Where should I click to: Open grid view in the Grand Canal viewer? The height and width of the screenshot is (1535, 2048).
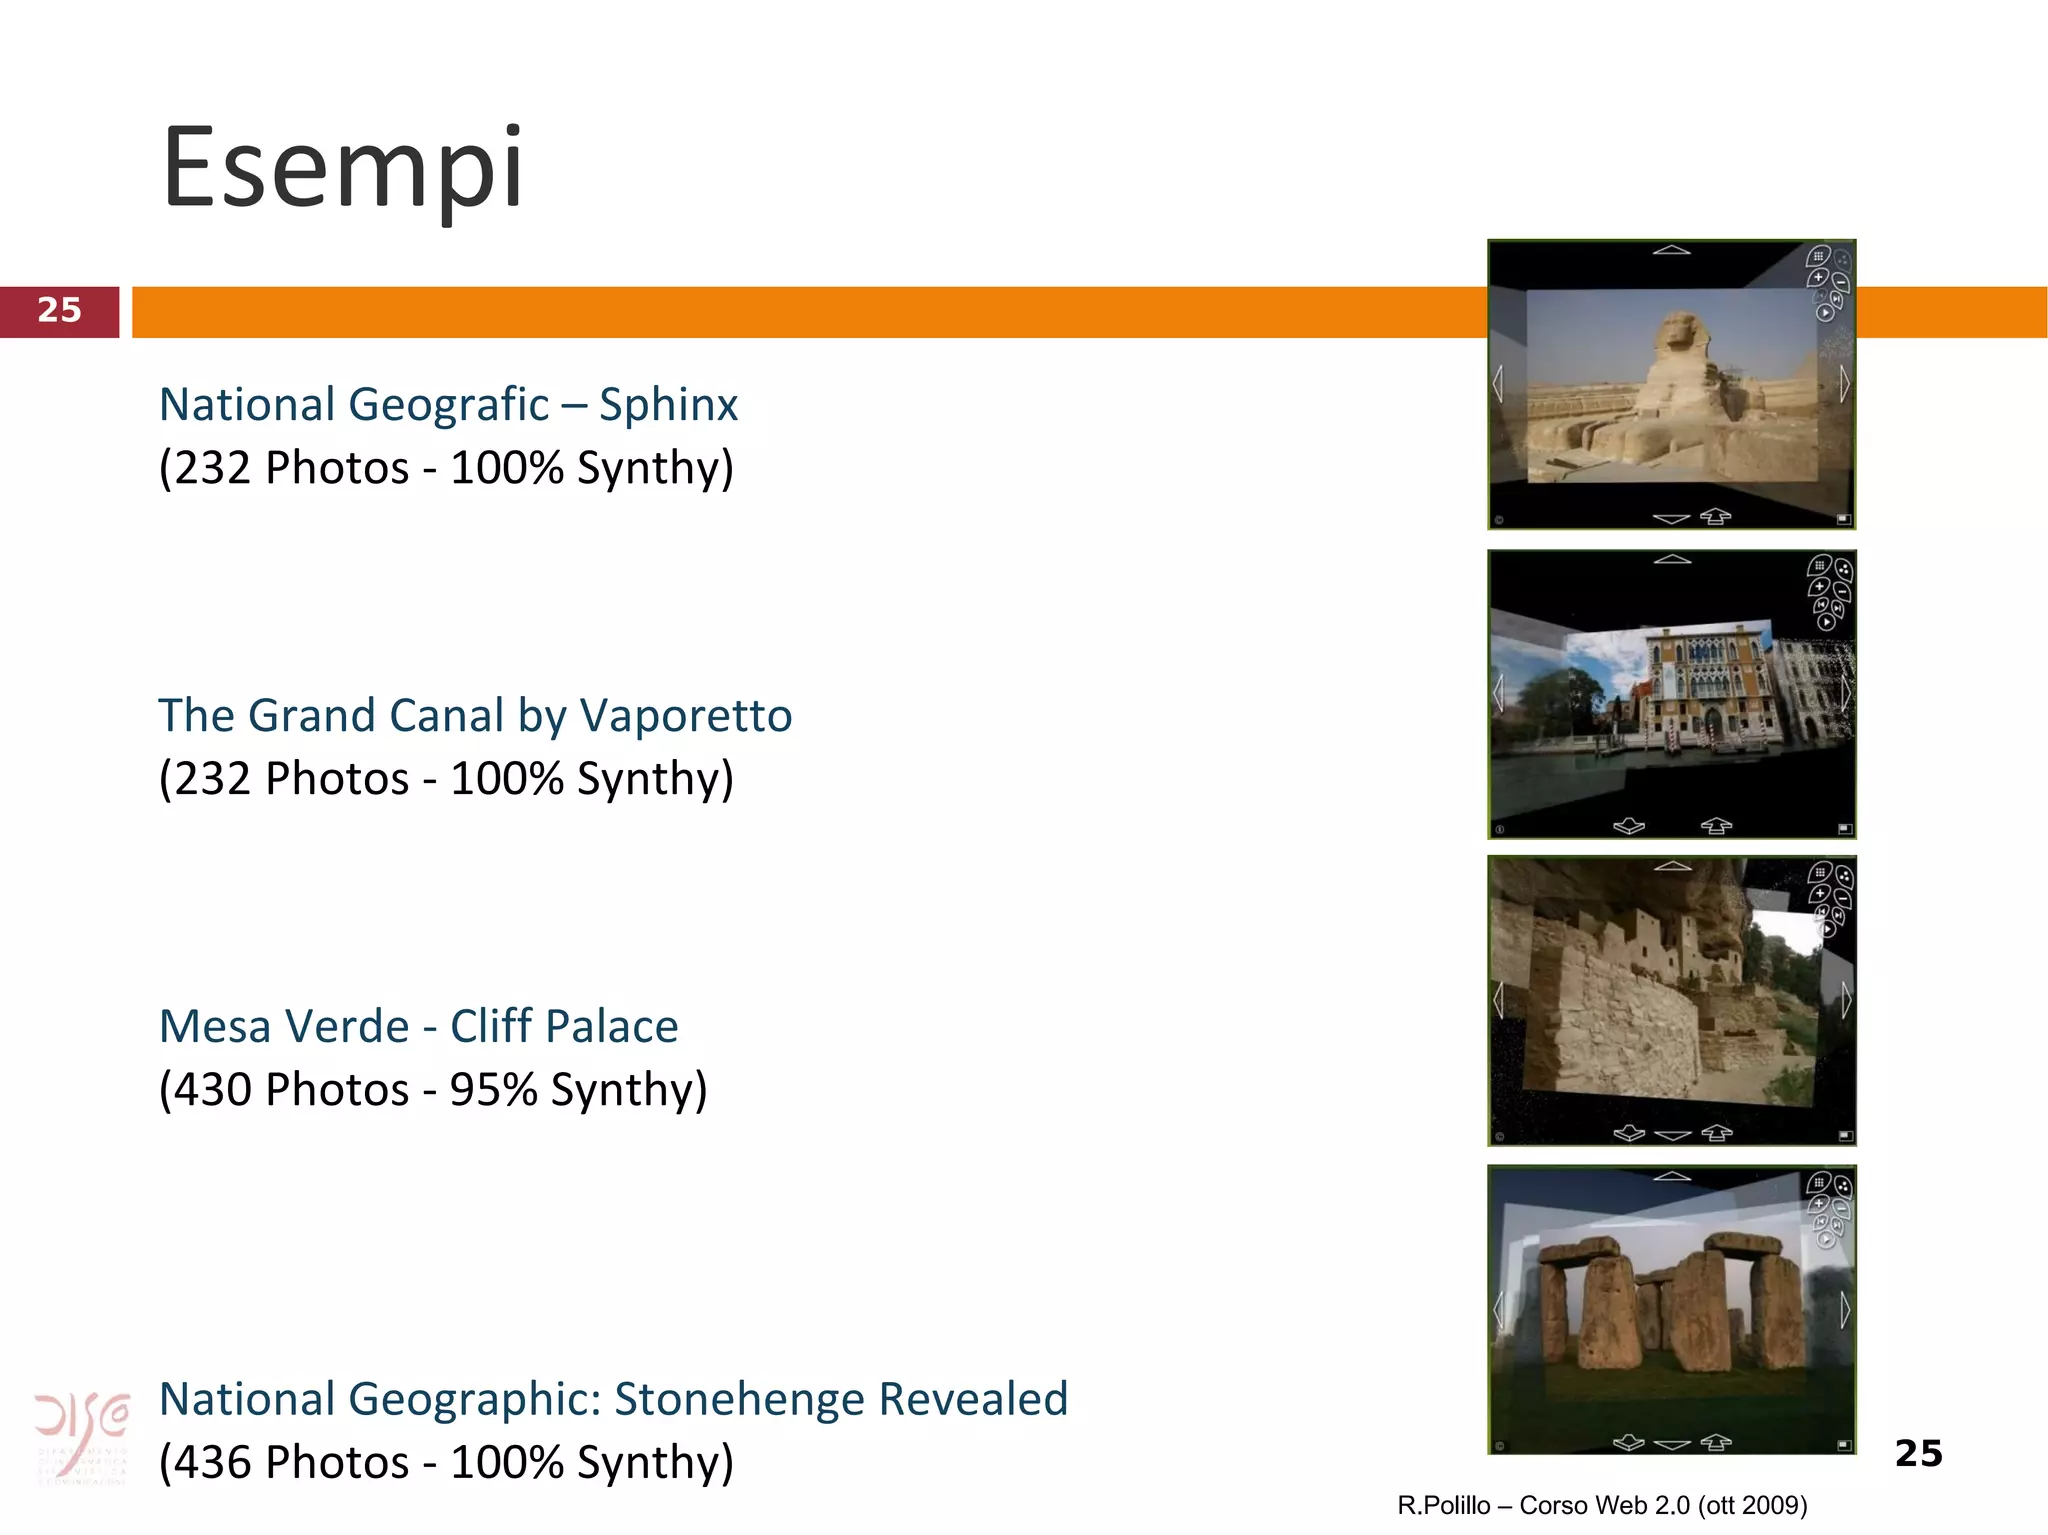1820,565
